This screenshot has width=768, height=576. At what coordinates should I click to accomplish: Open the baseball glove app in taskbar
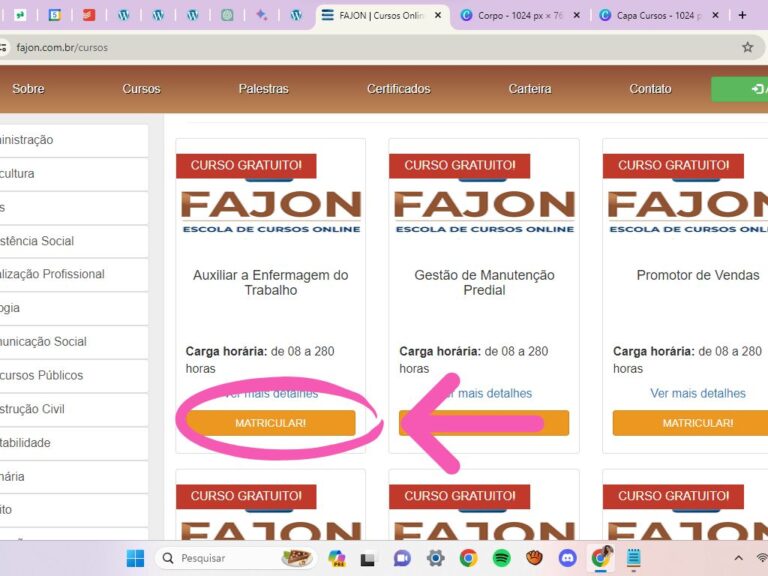click(534, 558)
